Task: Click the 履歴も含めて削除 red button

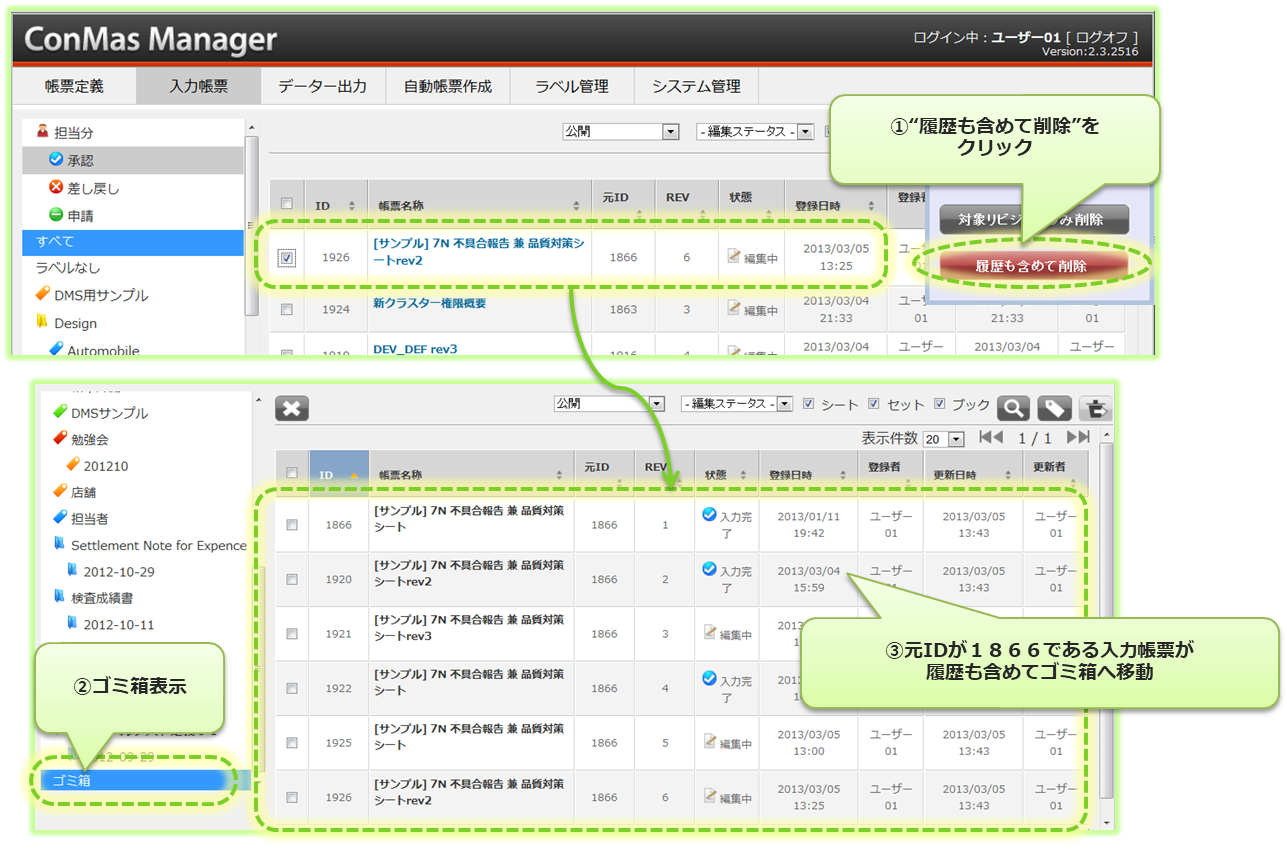Action: (x=1033, y=266)
